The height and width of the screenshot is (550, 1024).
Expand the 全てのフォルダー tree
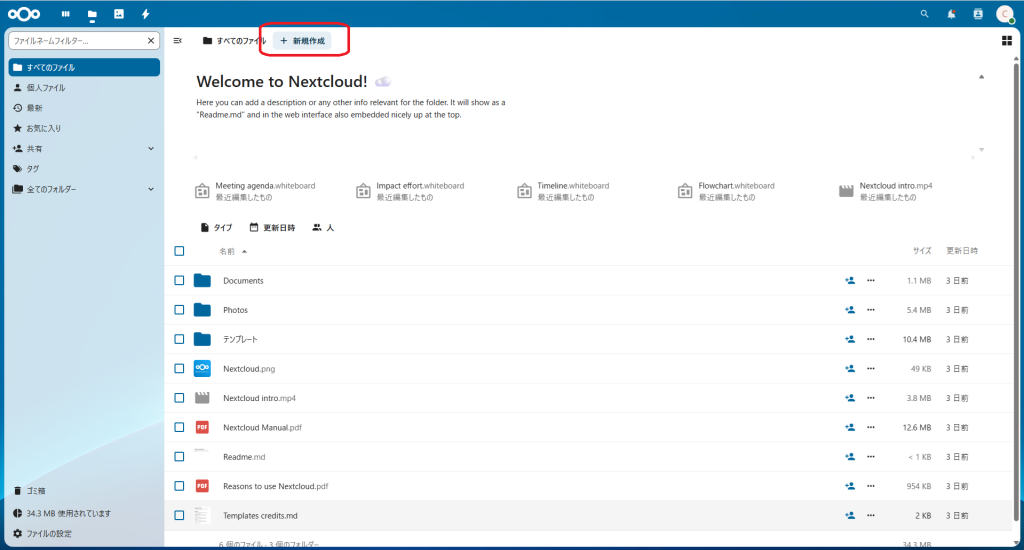[151, 189]
